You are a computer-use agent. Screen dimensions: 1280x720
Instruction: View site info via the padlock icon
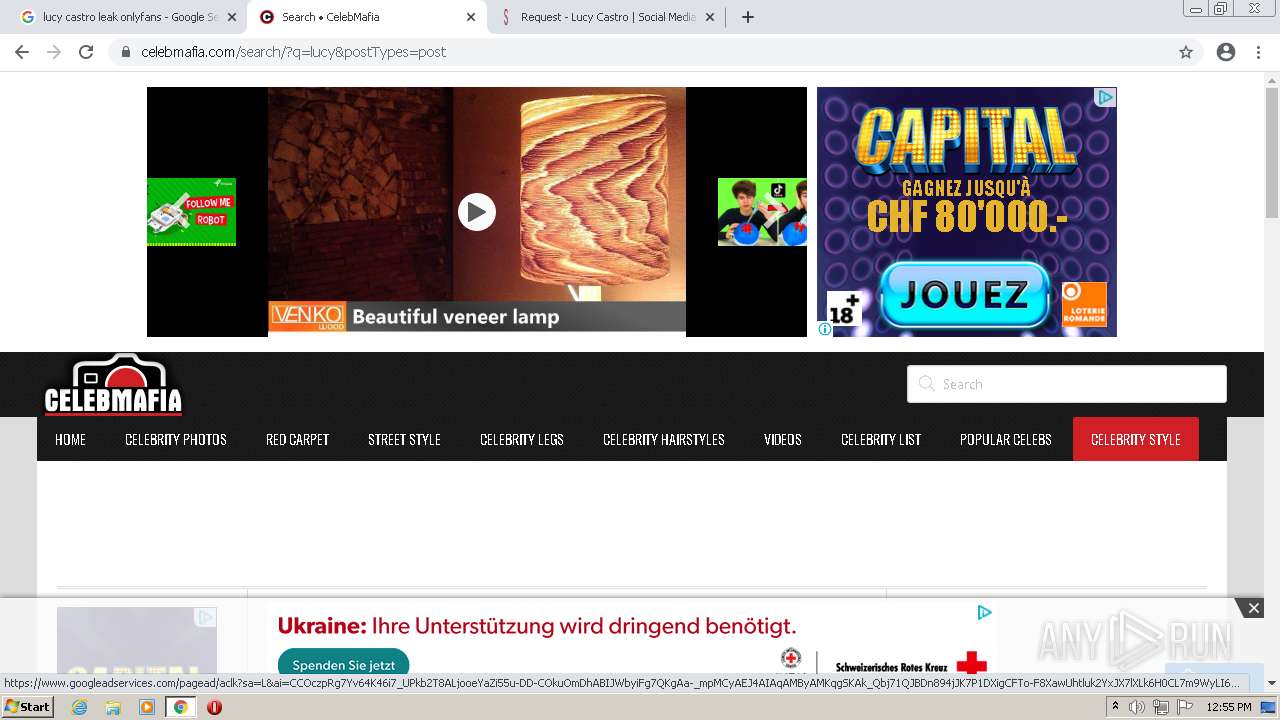pos(126,52)
